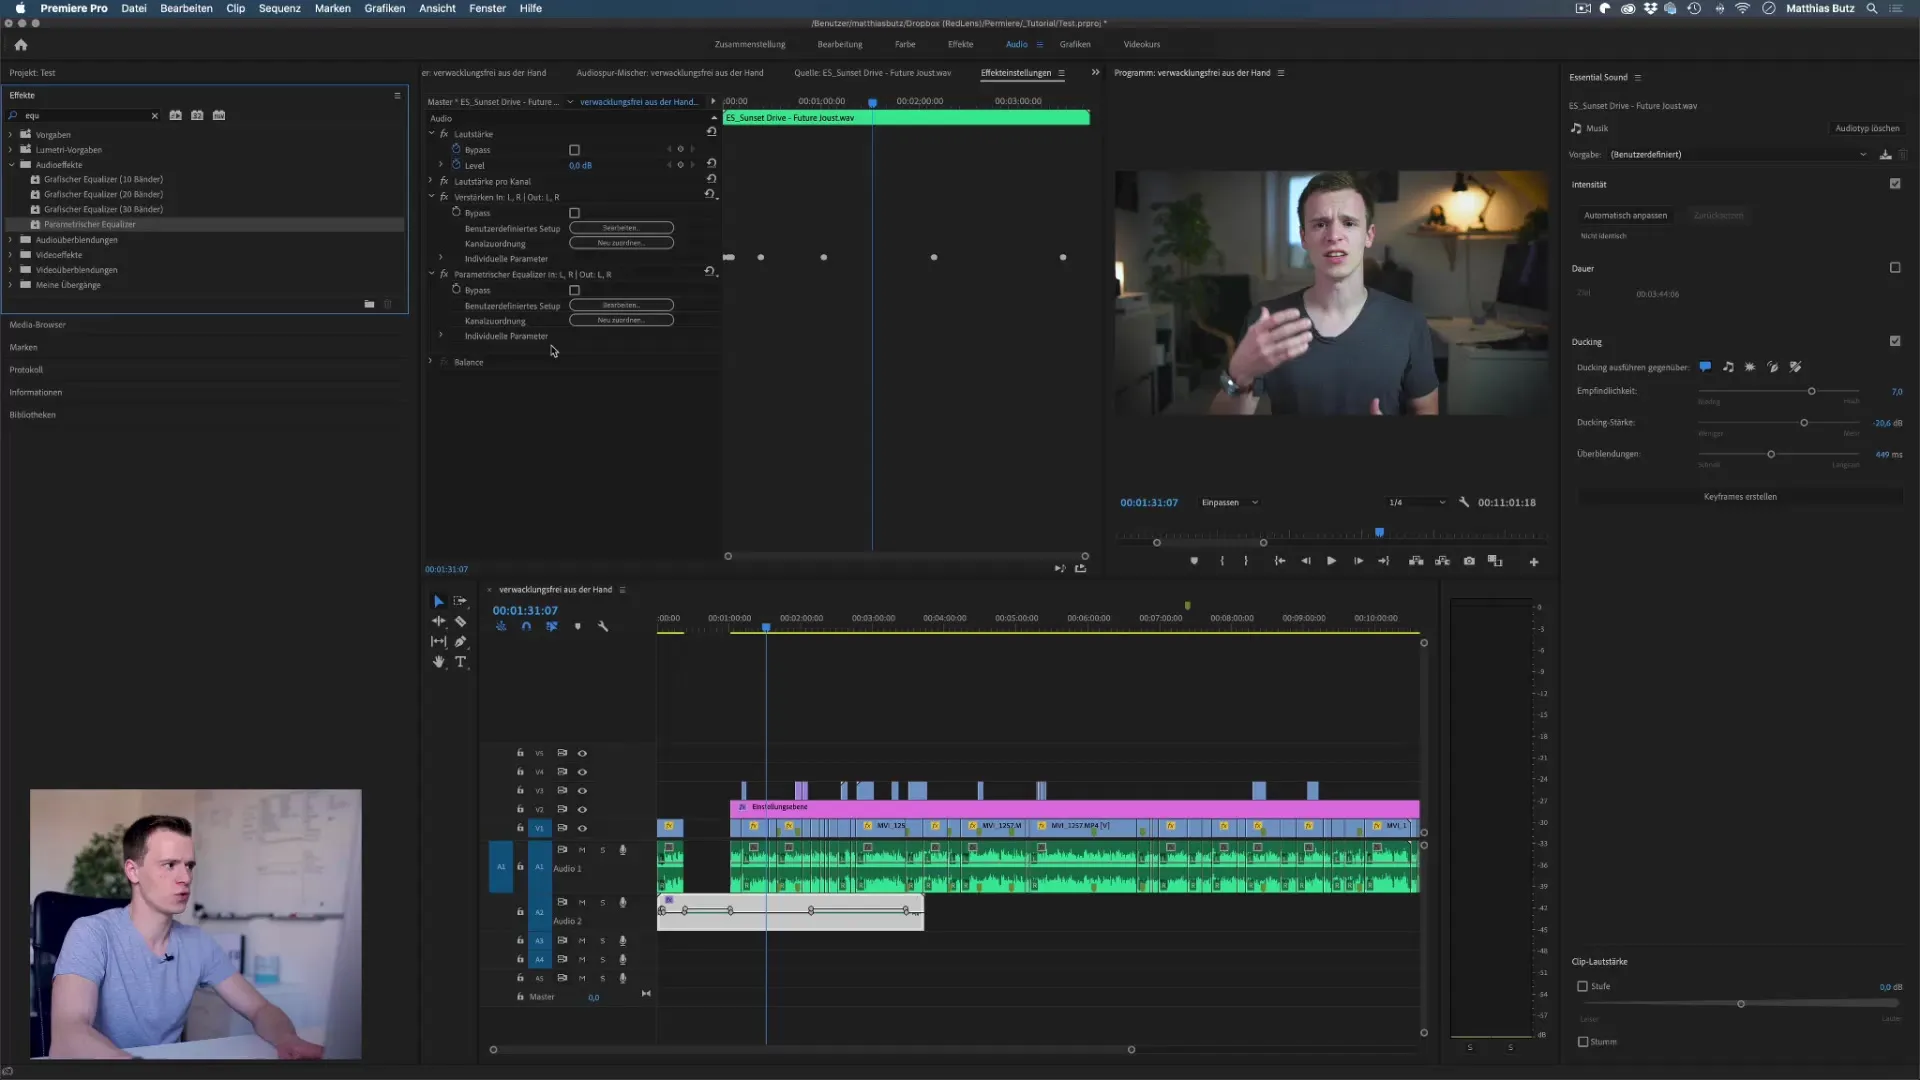Enable the Stumm checkbox
Viewport: 1920px width, 1080px height.
(1583, 1042)
